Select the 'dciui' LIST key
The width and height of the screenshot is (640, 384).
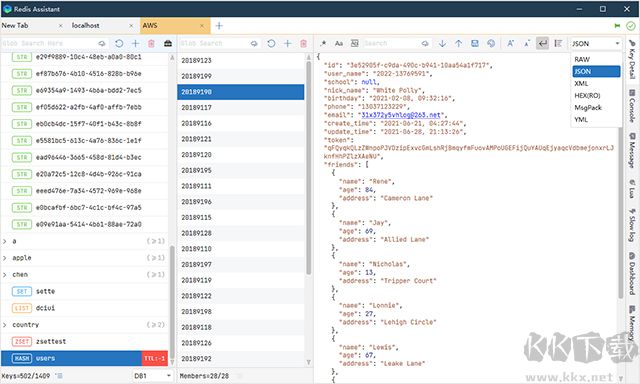point(84,308)
